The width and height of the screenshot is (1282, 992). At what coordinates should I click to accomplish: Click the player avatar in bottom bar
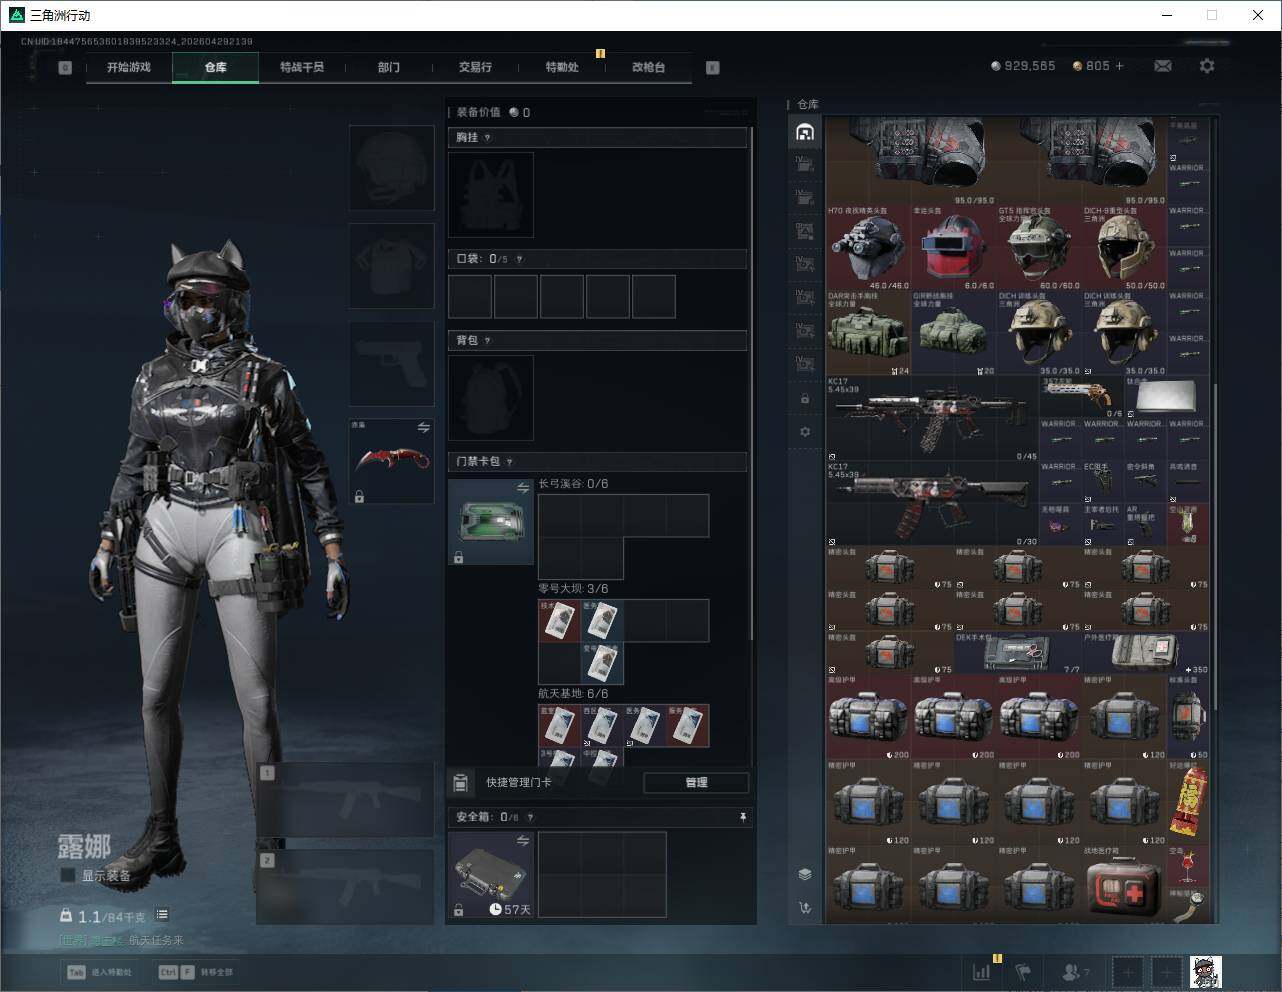pos(1205,971)
